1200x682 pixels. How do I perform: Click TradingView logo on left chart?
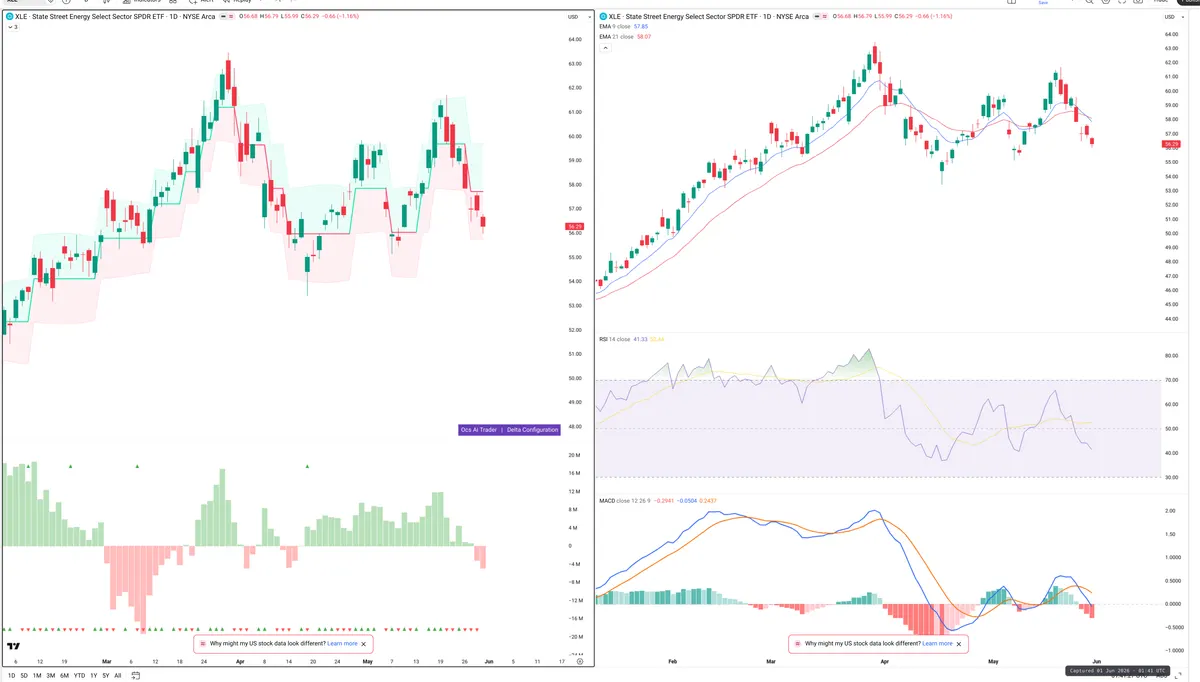(14, 646)
